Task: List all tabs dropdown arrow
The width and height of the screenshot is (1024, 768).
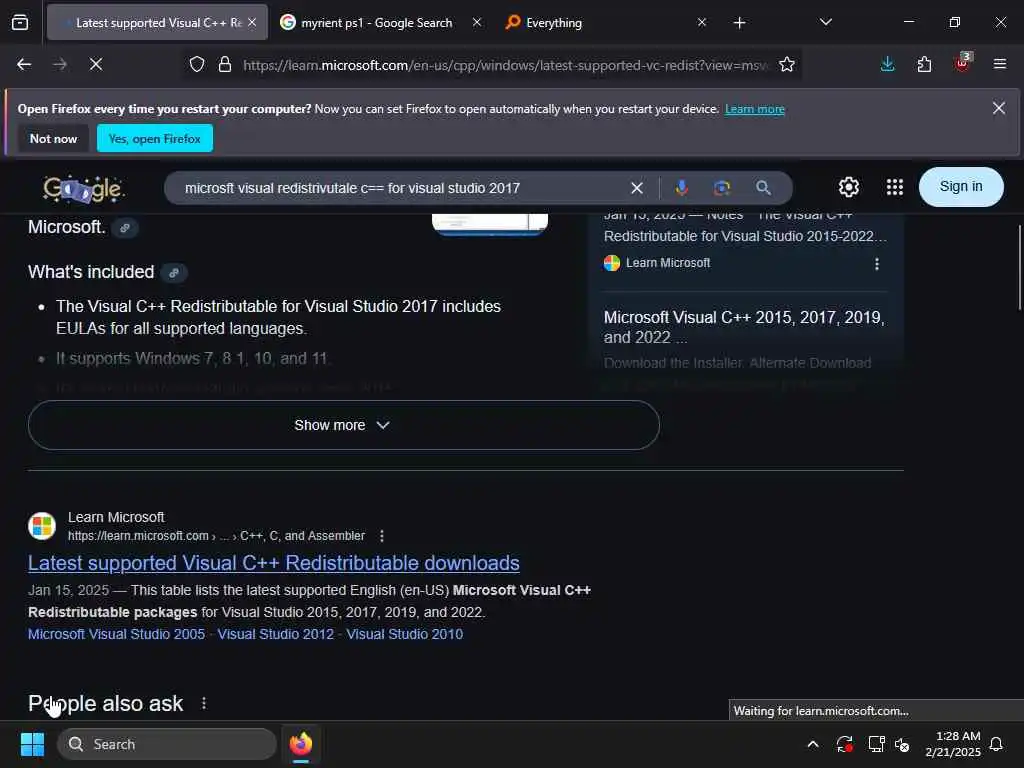Action: coord(825,23)
